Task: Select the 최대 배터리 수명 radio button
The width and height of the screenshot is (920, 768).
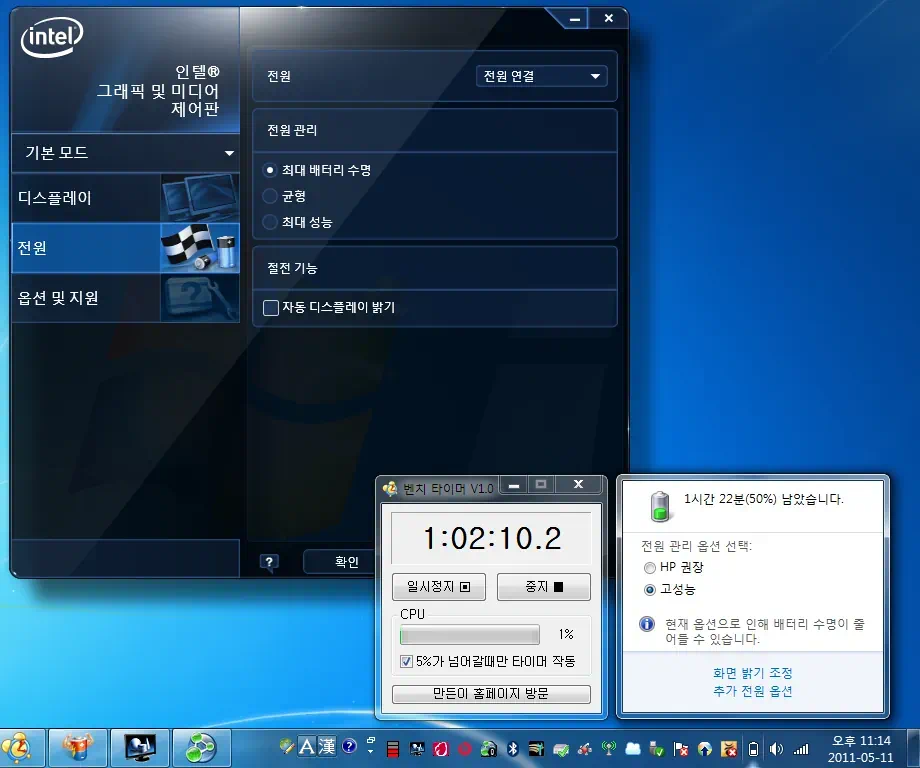Action: click(x=269, y=170)
